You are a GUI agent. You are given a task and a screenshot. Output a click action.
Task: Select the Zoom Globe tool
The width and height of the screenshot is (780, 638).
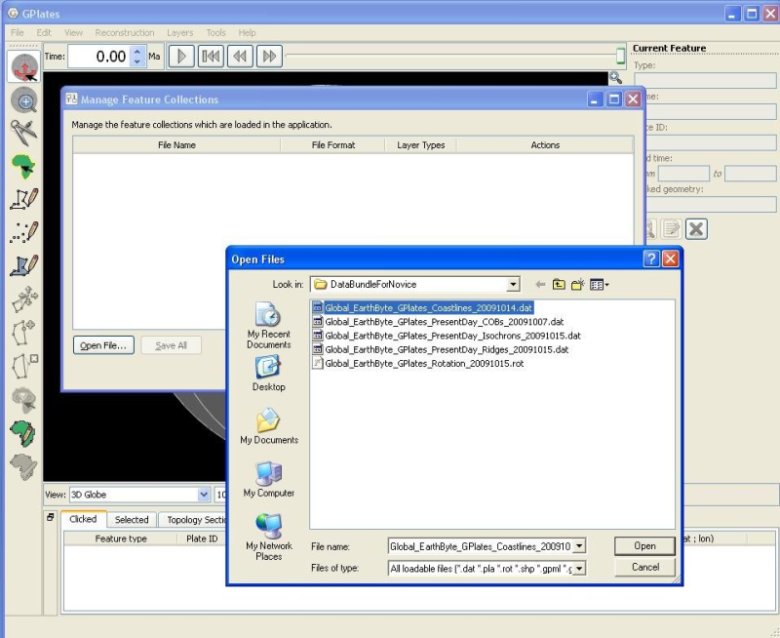[23, 101]
